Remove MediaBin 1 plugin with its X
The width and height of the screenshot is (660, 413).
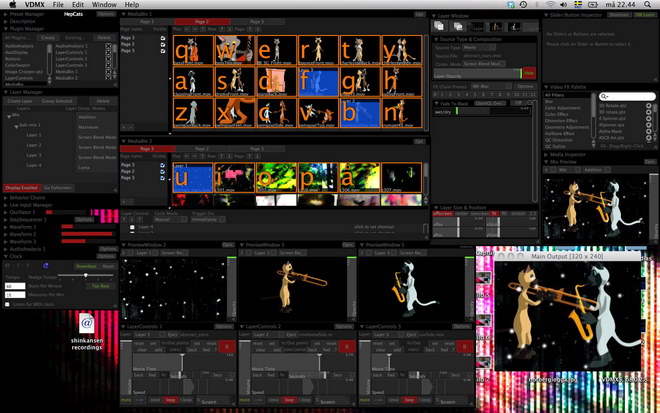(108, 72)
